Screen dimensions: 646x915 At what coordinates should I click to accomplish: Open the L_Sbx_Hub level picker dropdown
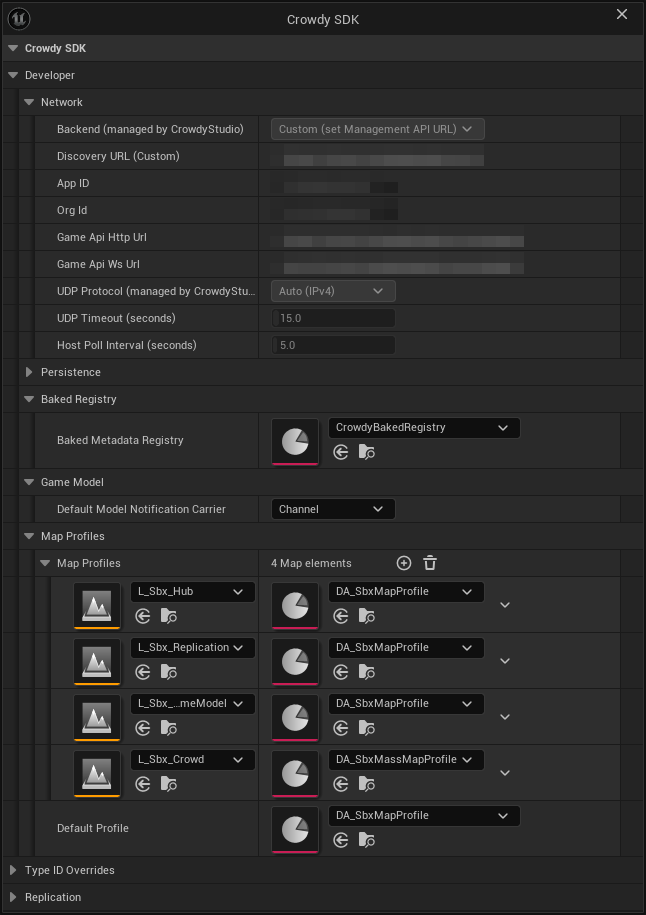point(193,592)
